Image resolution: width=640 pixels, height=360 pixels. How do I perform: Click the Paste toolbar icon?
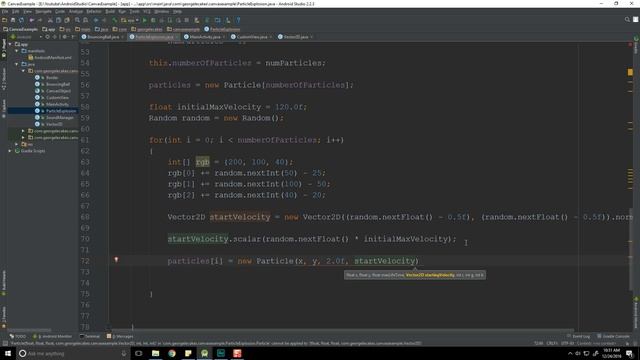(x=67, y=20)
